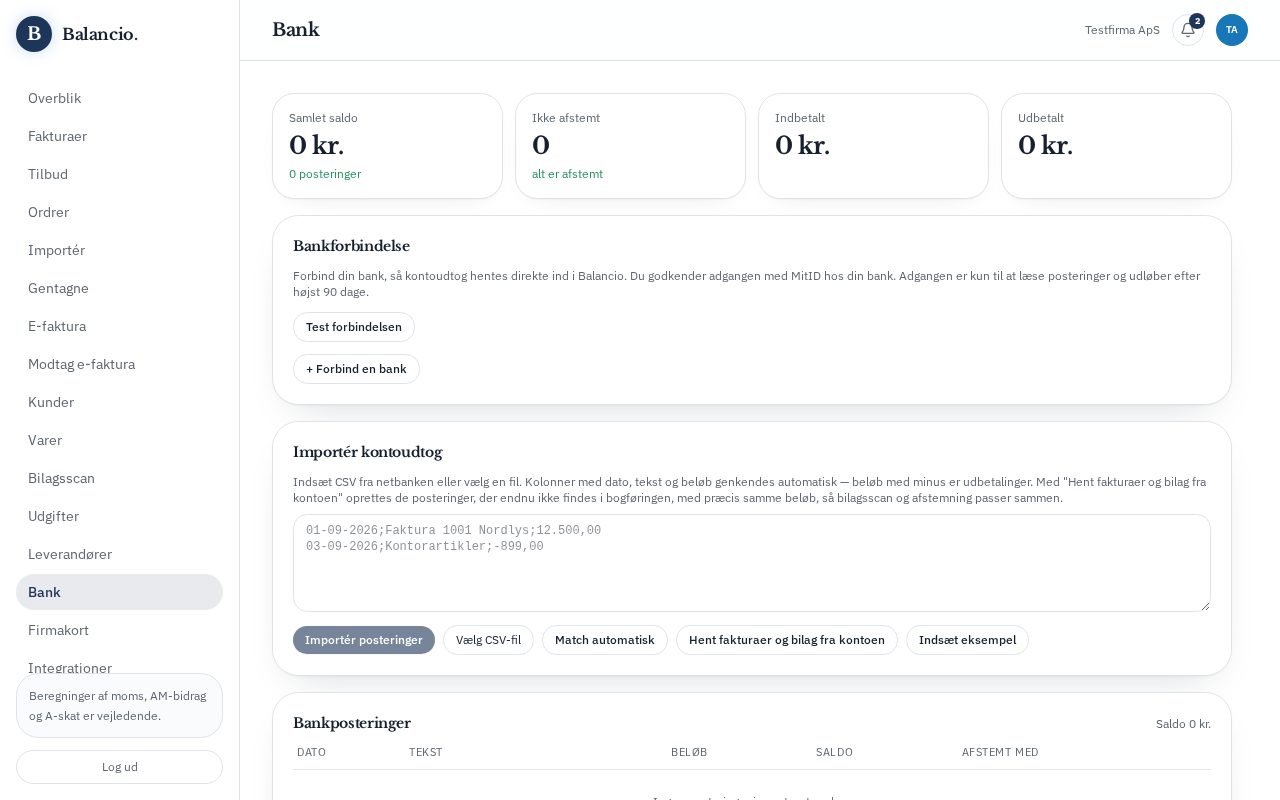The height and width of the screenshot is (800, 1280).
Task: Click the TEKST column header
Action: point(425,752)
